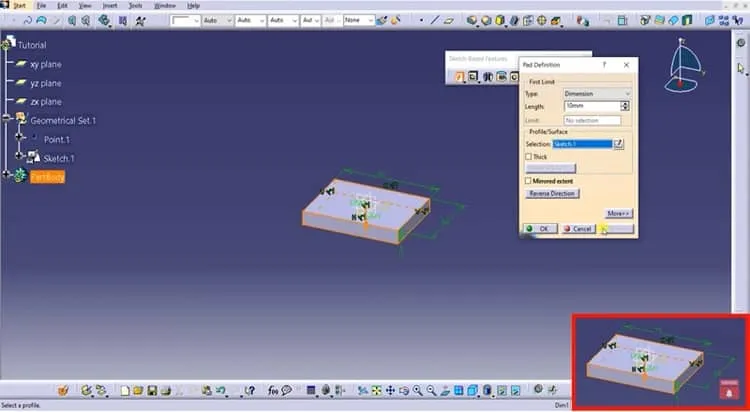Select the highlighted PartBody tree item
The image size is (750, 412).
(47, 177)
